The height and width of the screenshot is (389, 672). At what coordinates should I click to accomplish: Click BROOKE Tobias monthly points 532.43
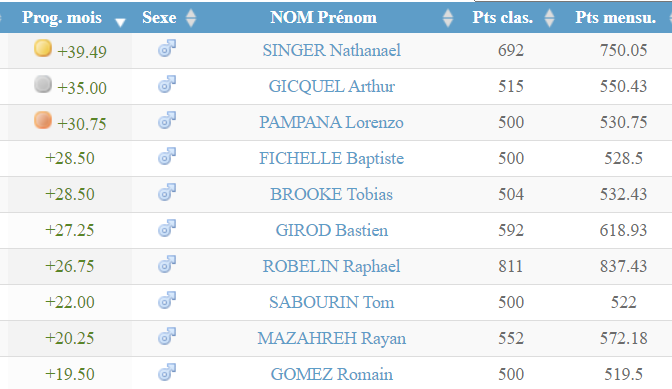point(623,194)
